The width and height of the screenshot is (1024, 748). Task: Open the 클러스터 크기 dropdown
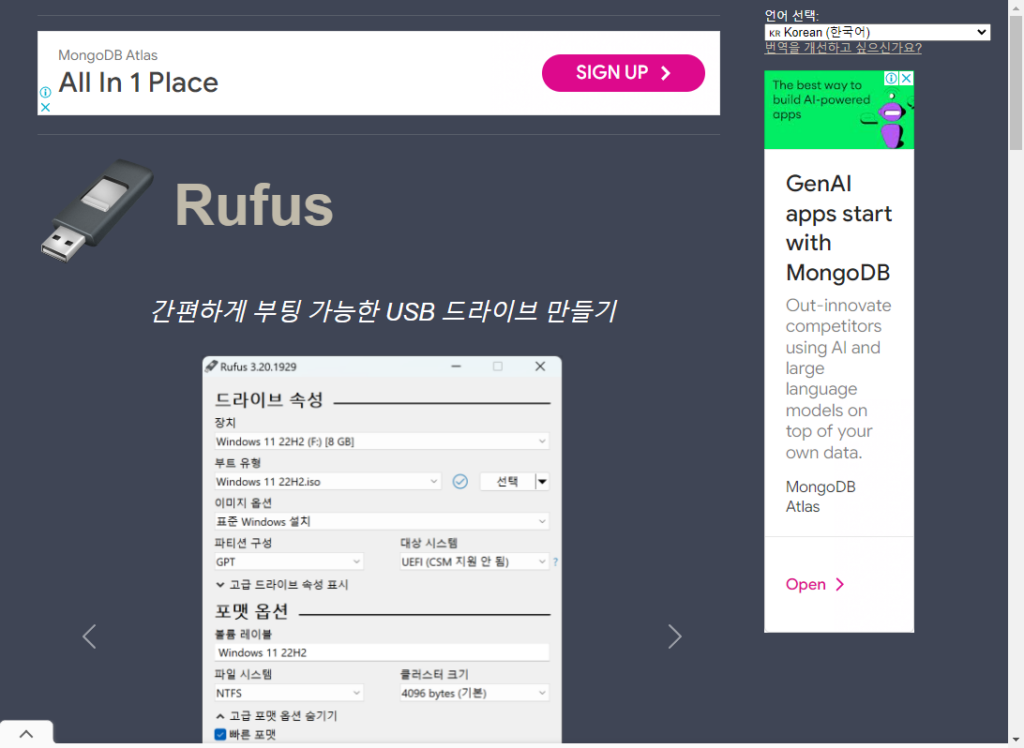pyautogui.click(x=474, y=692)
